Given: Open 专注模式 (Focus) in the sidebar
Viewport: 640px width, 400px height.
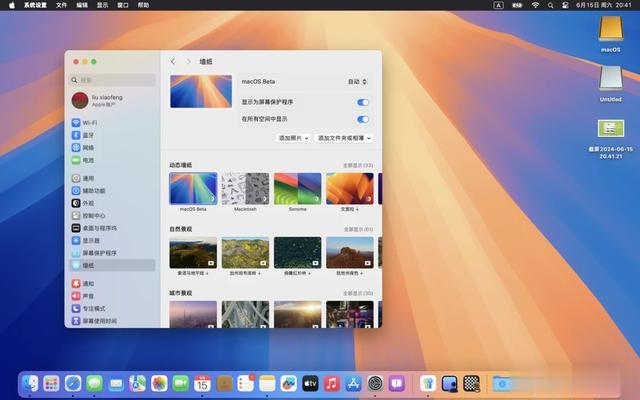Looking at the screenshot, I should coord(113,309).
